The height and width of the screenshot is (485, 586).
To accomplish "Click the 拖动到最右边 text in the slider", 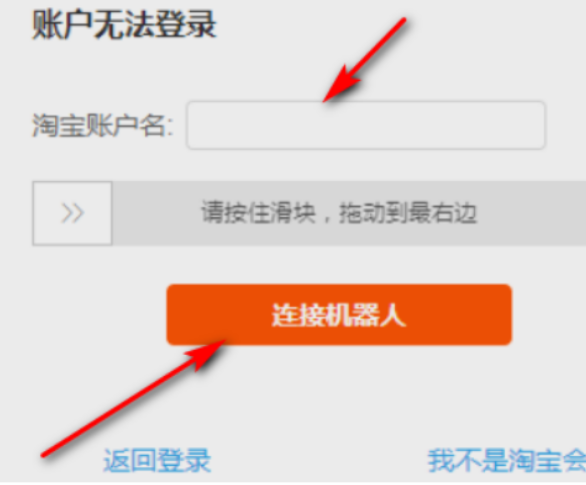I will point(408,213).
